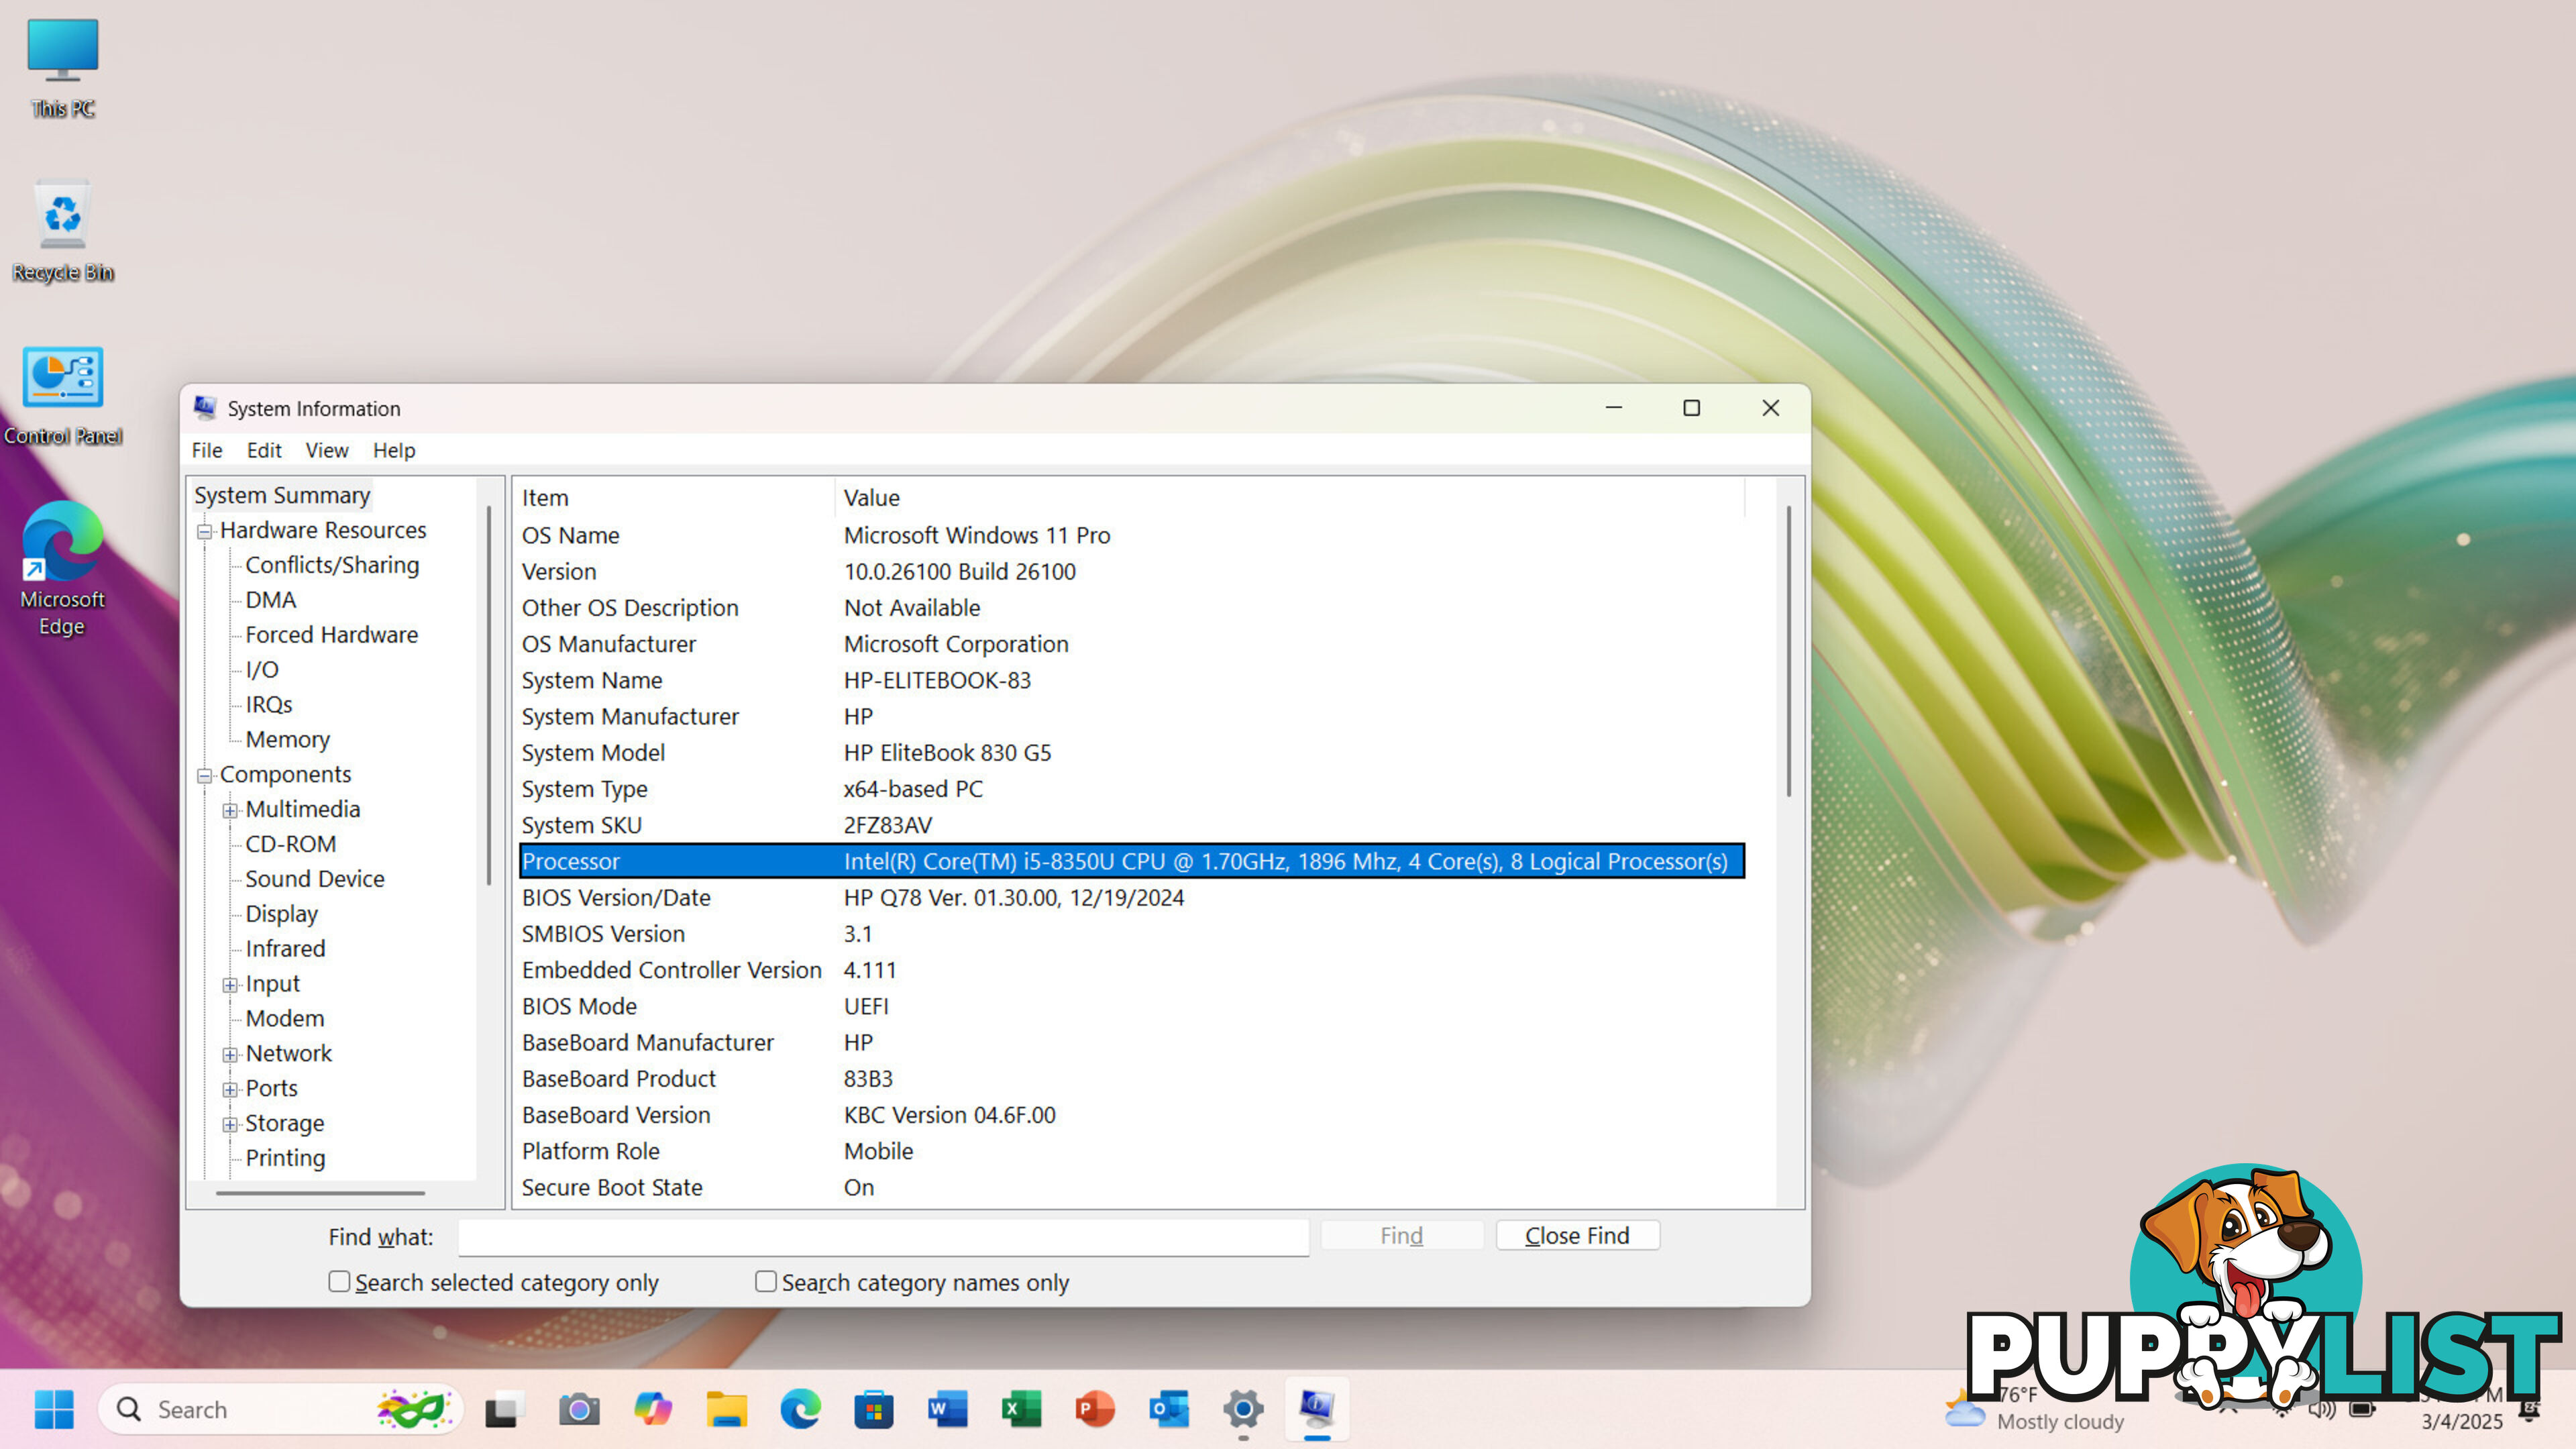Open Outlook from the taskbar
The height and width of the screenshot is (1449, 2576).
point(1169,1409)
